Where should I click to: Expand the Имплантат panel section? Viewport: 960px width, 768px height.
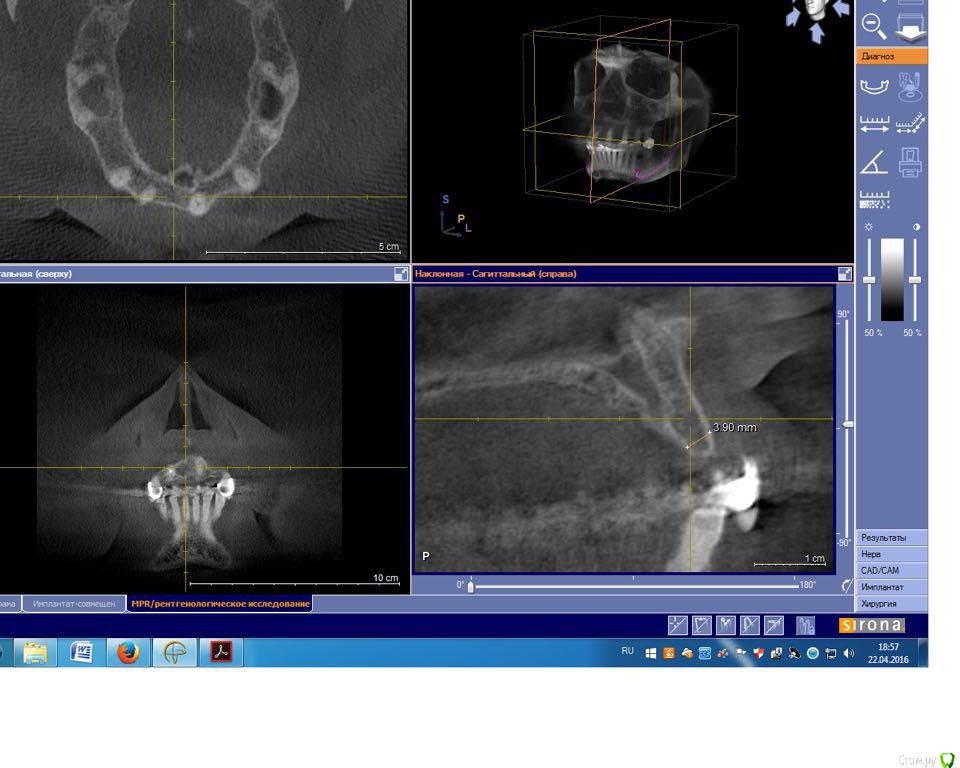click(891, 587)
